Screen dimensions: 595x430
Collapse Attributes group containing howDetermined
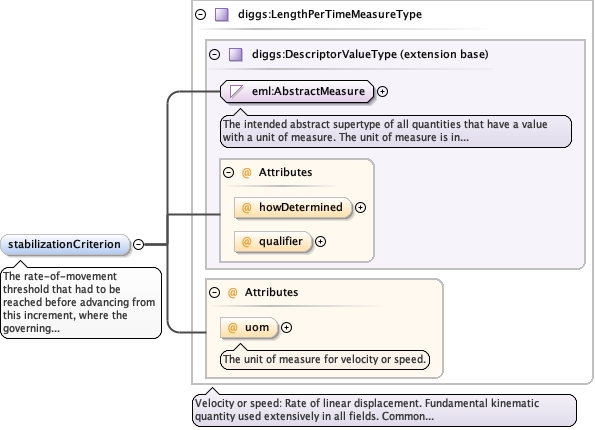click(228, 173)
